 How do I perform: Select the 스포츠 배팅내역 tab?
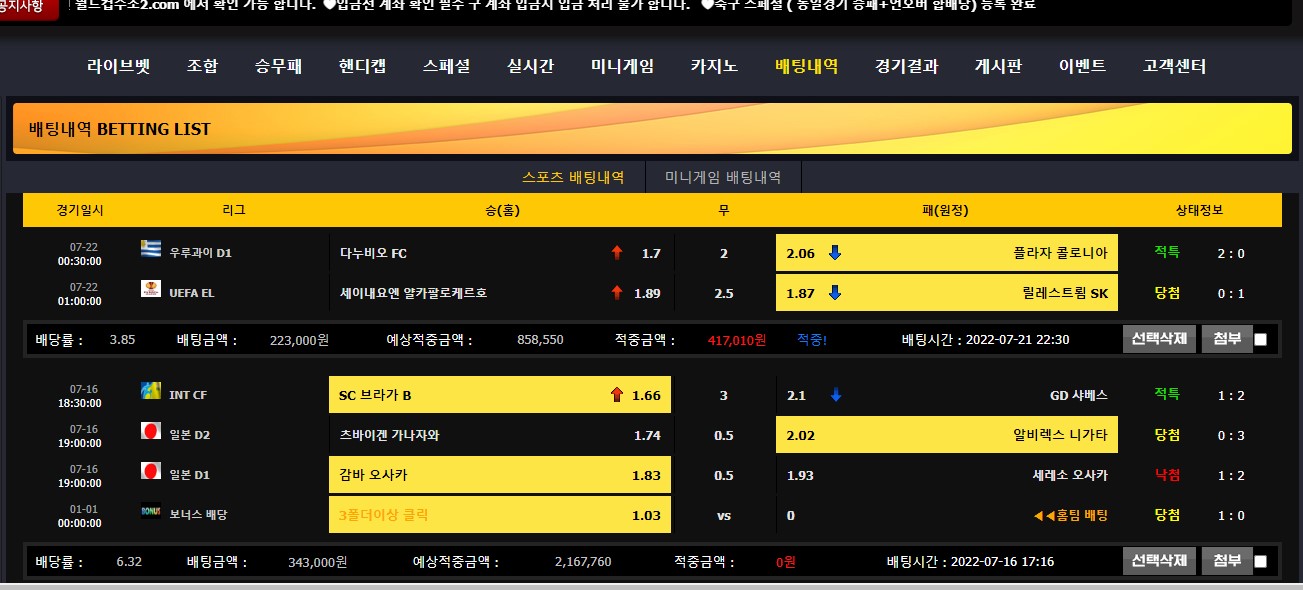coord(573,177)
